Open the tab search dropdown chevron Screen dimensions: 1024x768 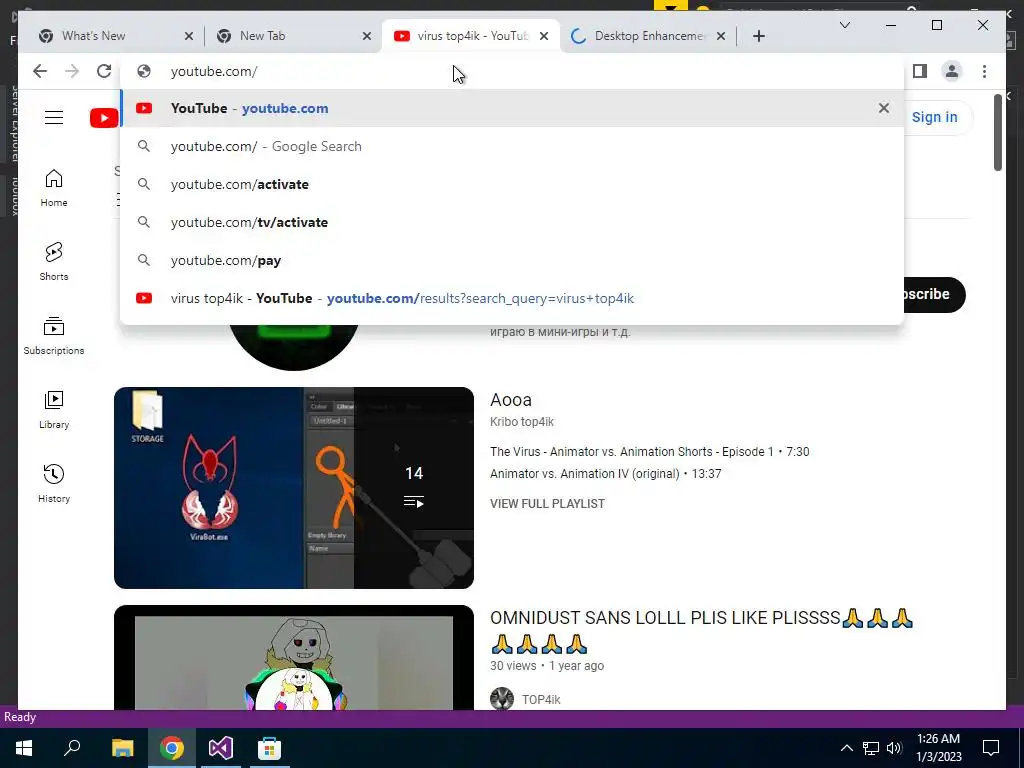pyautogui.click(x=844, y=25)
